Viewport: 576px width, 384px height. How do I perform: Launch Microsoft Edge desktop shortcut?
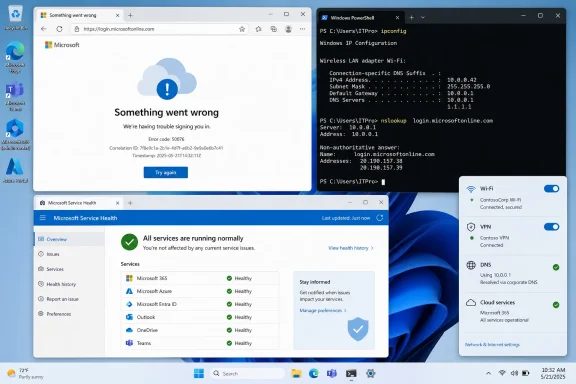coord(15,58)
